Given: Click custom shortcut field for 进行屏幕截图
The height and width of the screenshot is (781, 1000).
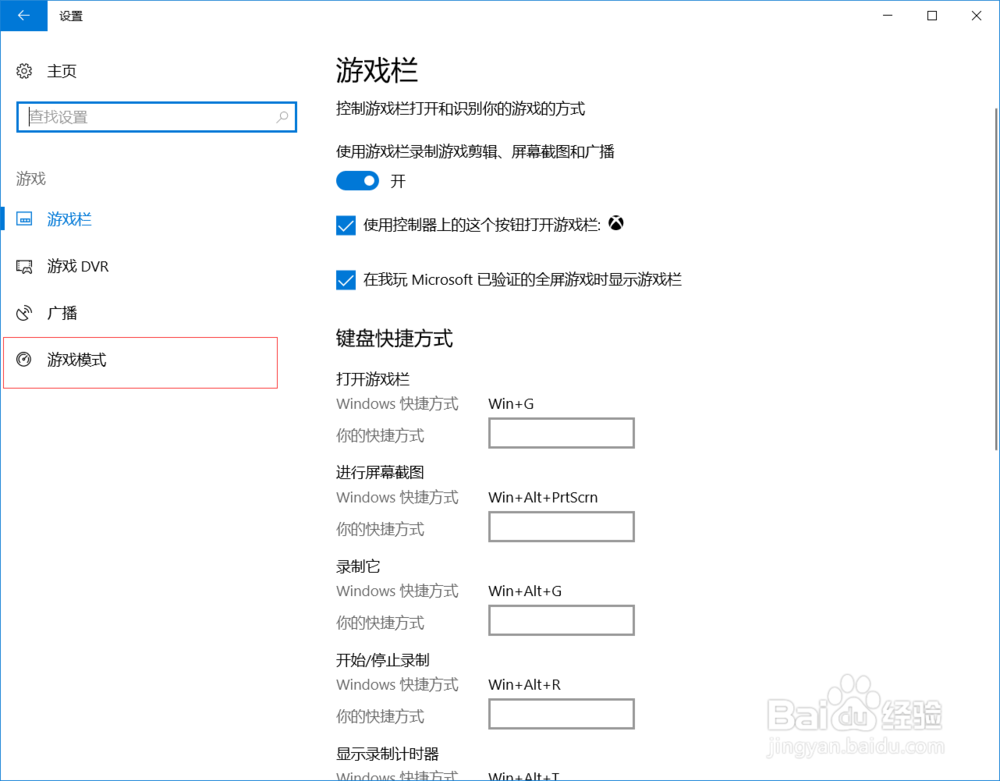Looking at the screenshot, I should (x=561, y=527).
